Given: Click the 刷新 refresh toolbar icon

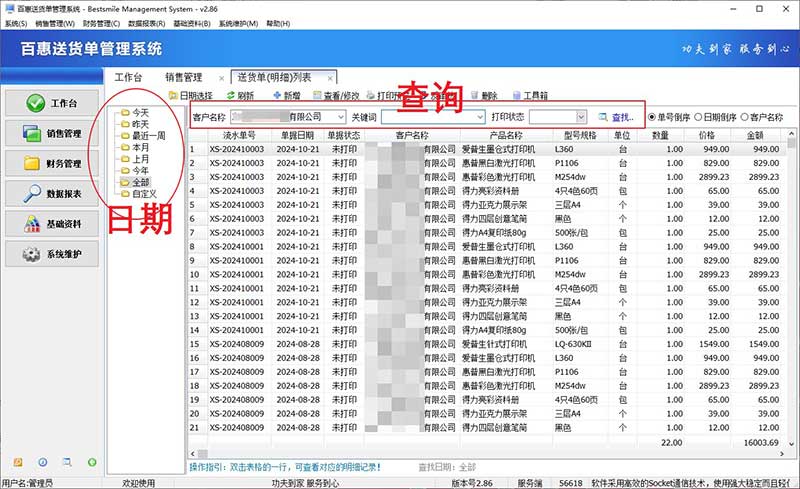Looking at the screenshot, I should point(239,96).
